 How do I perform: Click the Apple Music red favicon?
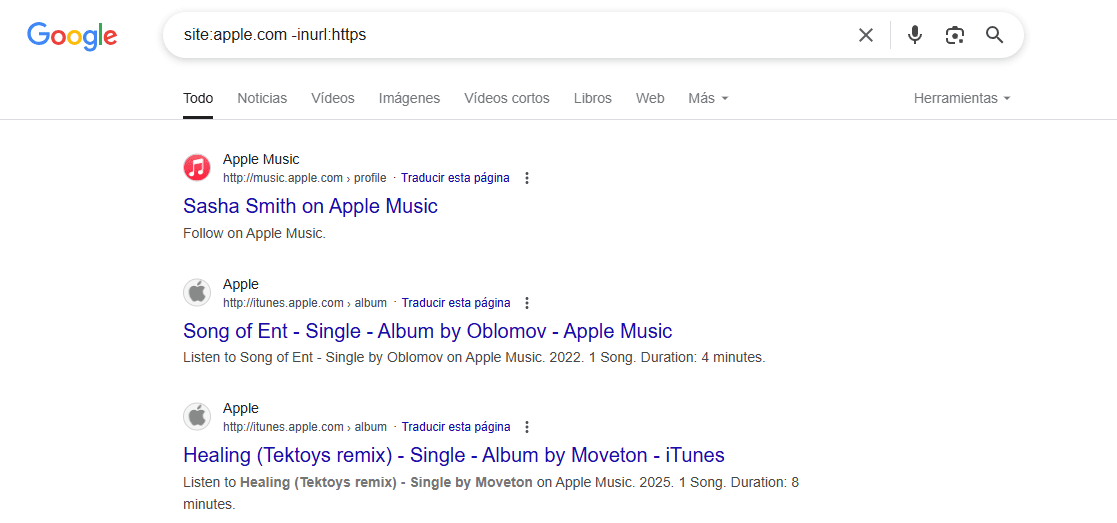(x=197, y=168)
